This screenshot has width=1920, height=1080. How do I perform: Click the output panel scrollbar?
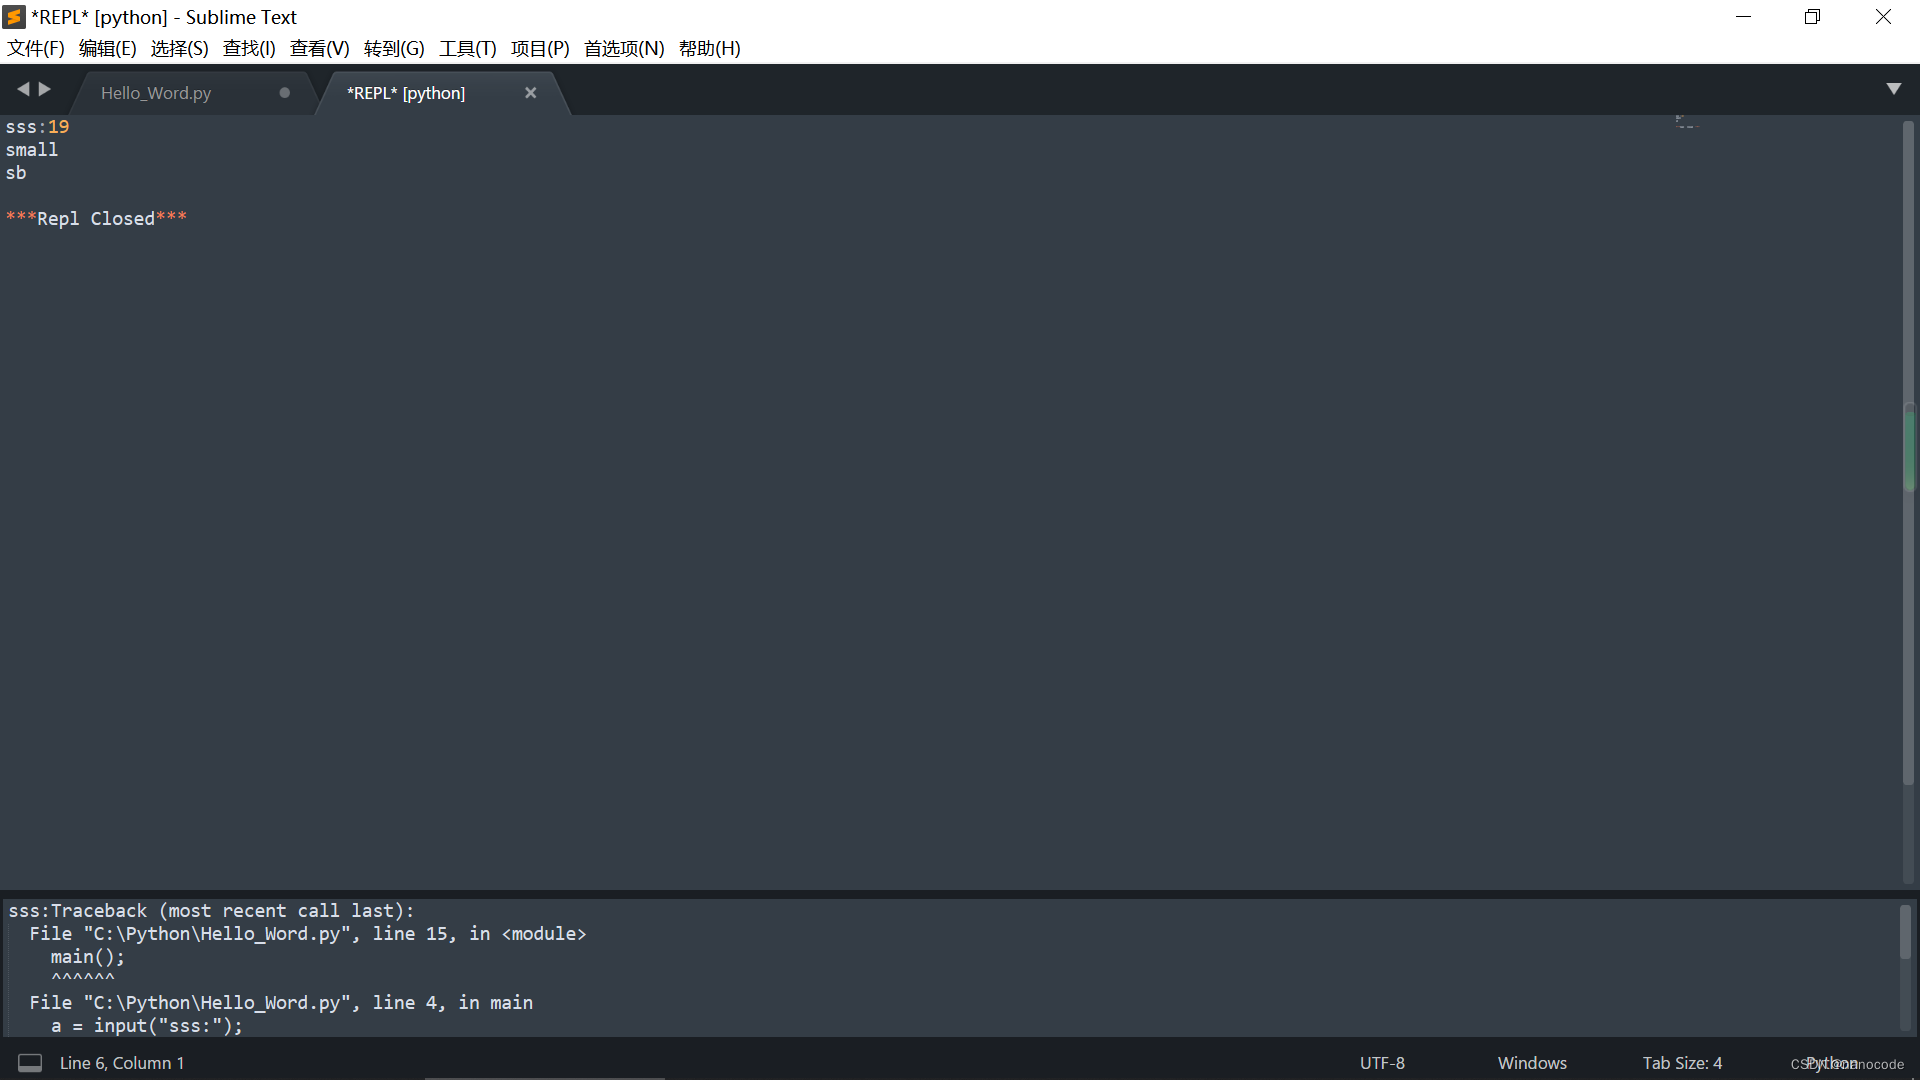click(1905, 932)
